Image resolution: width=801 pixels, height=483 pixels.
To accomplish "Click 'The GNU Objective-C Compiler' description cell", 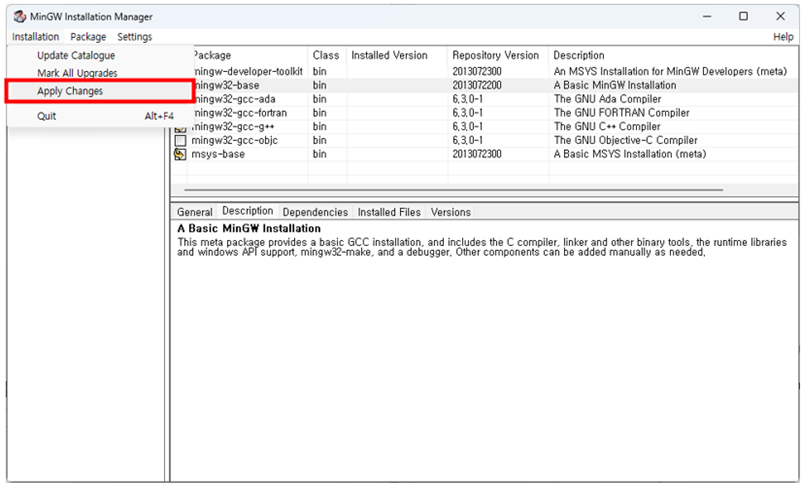I will 626,140.
